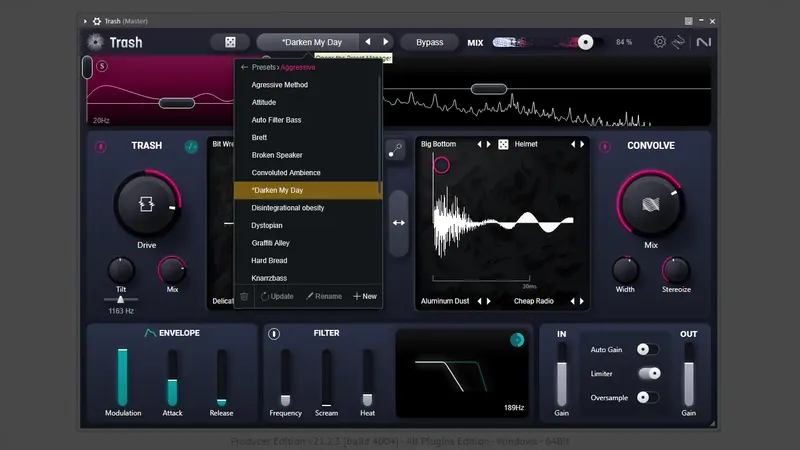Select previous Cheap Radio impulse arrow

[x=572, y=301]
